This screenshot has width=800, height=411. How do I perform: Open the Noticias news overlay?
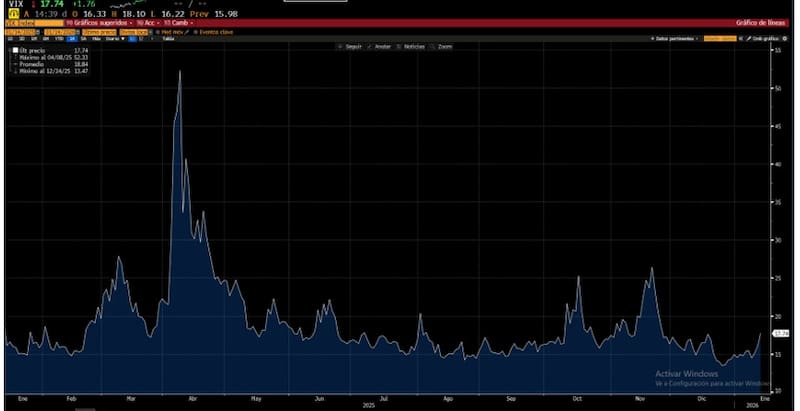pyautogui.click(x=410, y=46)
